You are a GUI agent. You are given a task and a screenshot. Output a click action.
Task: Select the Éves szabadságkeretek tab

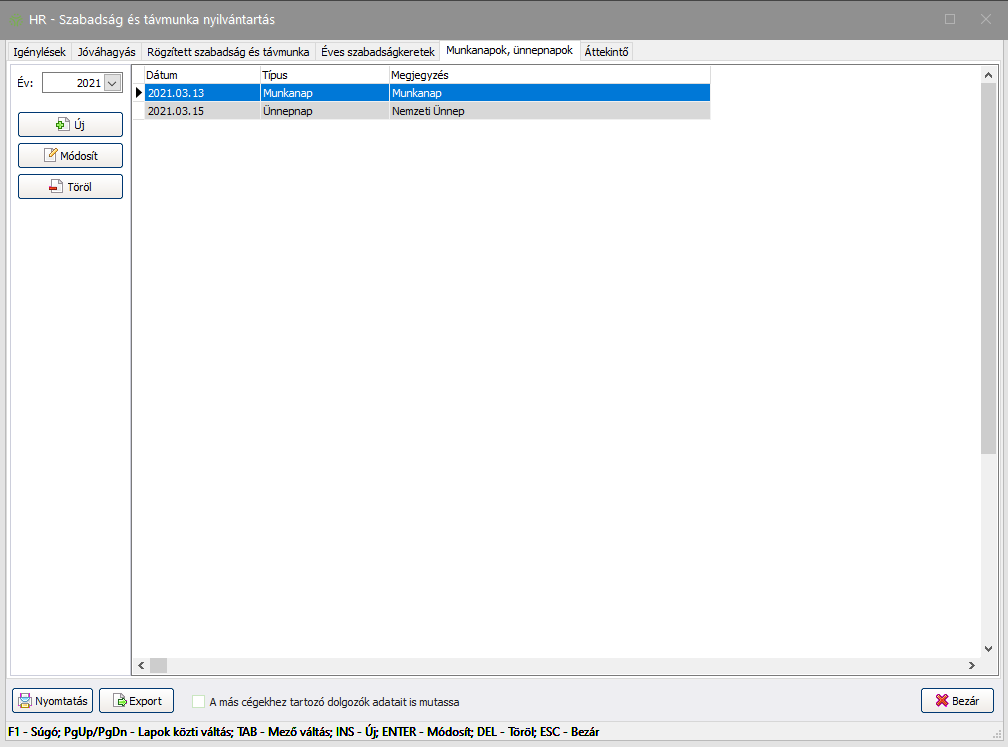coord(377,51)
